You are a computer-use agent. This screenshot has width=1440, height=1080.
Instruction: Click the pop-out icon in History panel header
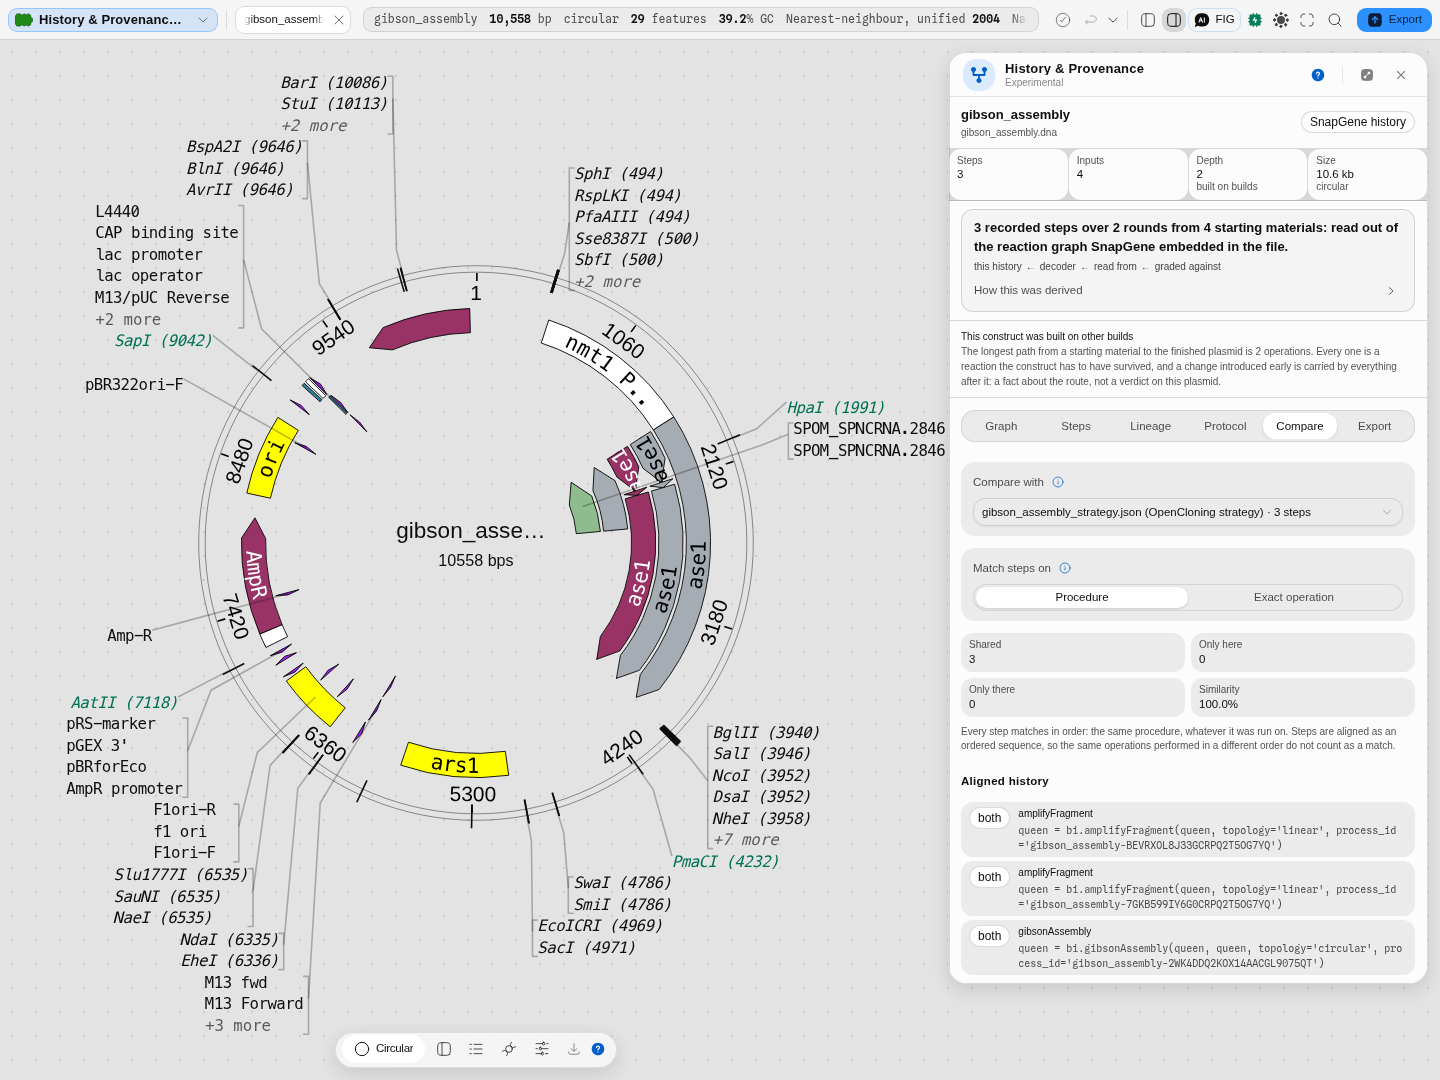click(x=1367, y=75)
